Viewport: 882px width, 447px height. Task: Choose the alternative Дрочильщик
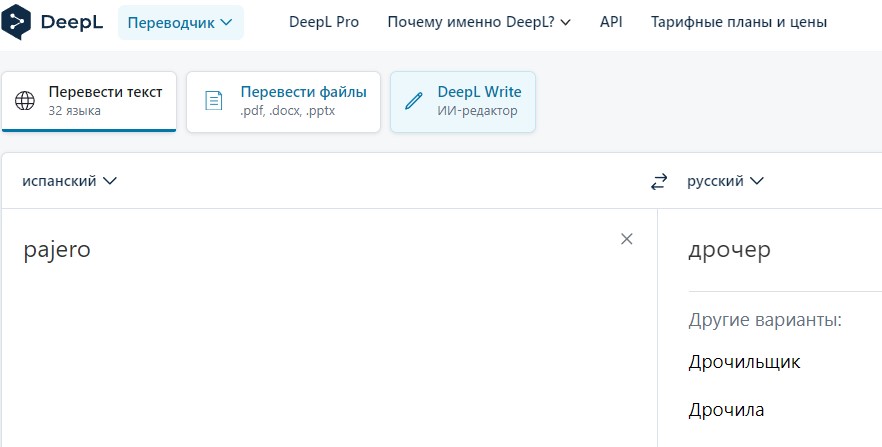[744, 362]
